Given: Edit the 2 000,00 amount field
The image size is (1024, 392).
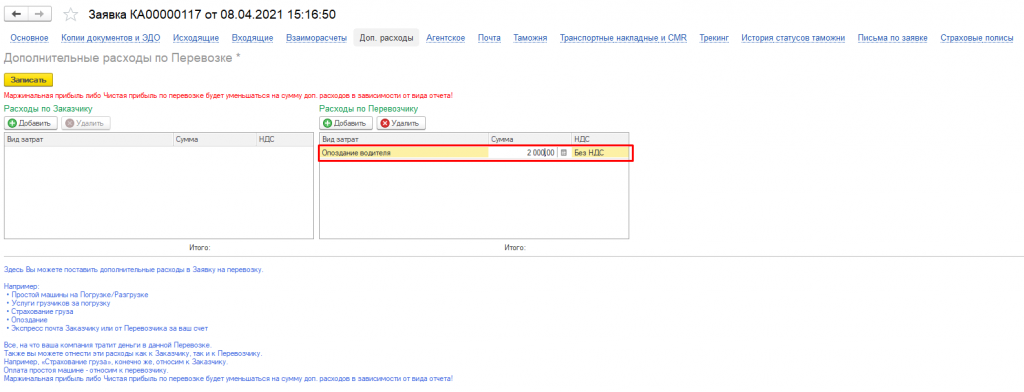Looking at the screenshot, I should coord(522,153).
